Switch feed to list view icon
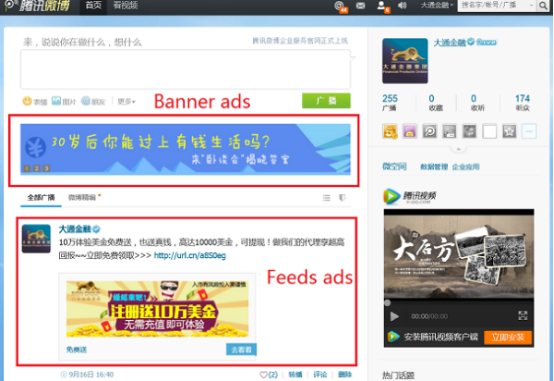The width and height of the screenshot is (554, 381). point(326,198)
